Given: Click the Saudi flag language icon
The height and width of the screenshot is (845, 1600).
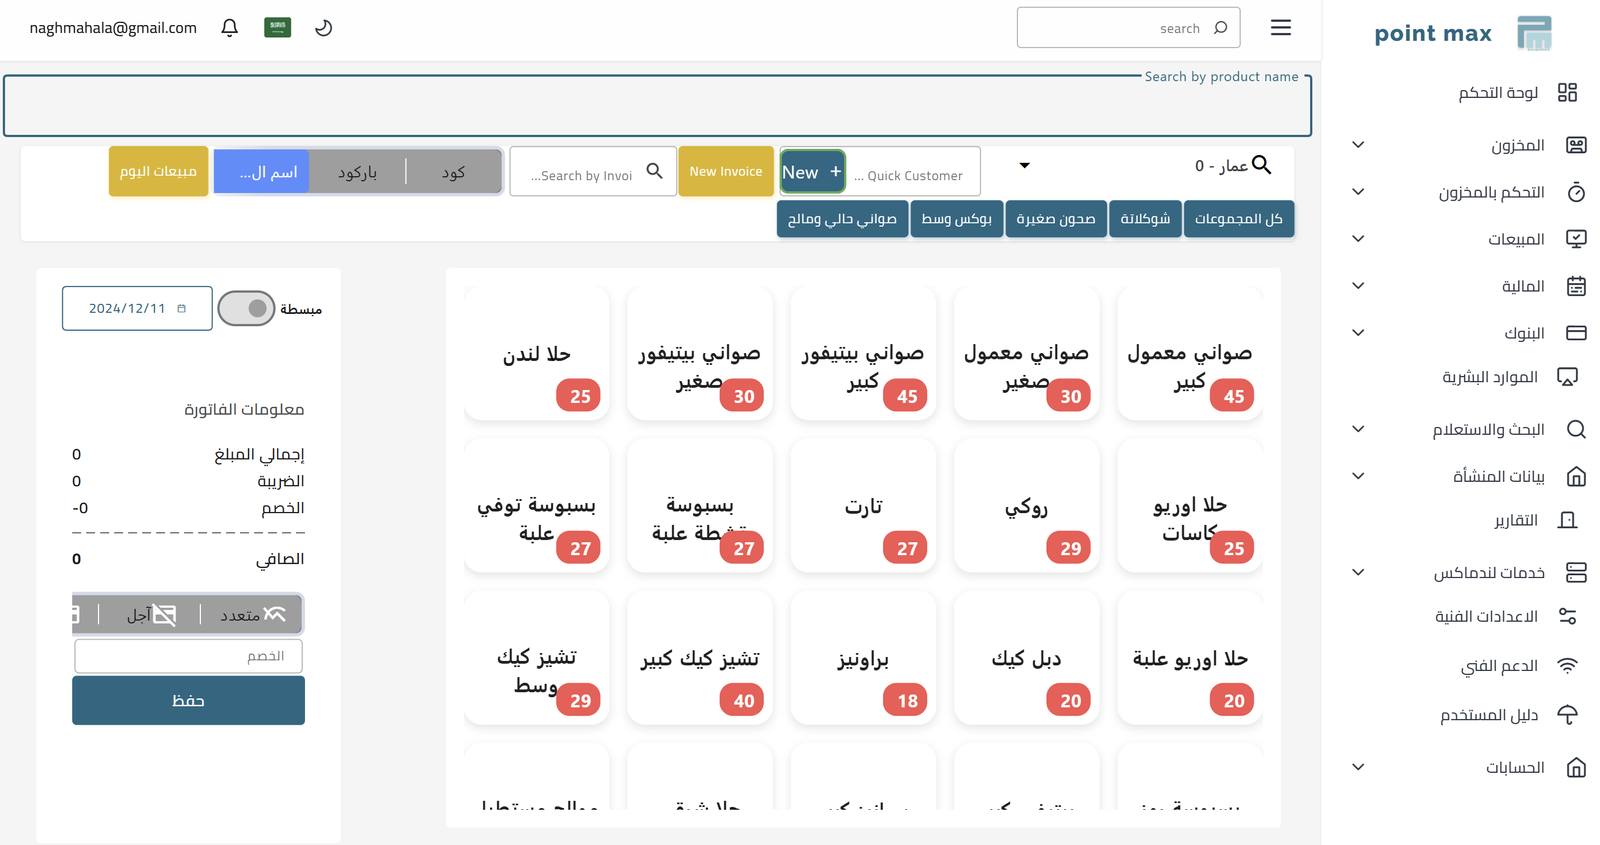Looking at the screenshot, I should coord(277,28).
